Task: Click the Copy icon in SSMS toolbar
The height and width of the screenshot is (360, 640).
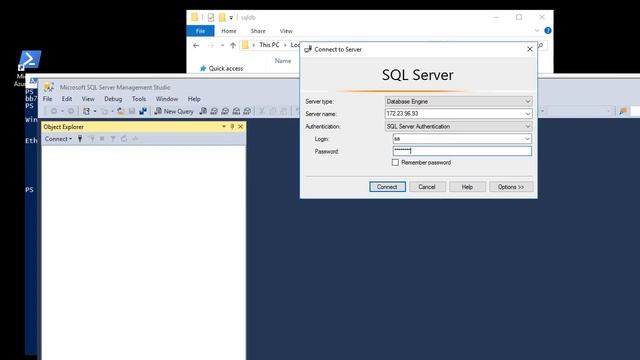Action: coord(273,111)
